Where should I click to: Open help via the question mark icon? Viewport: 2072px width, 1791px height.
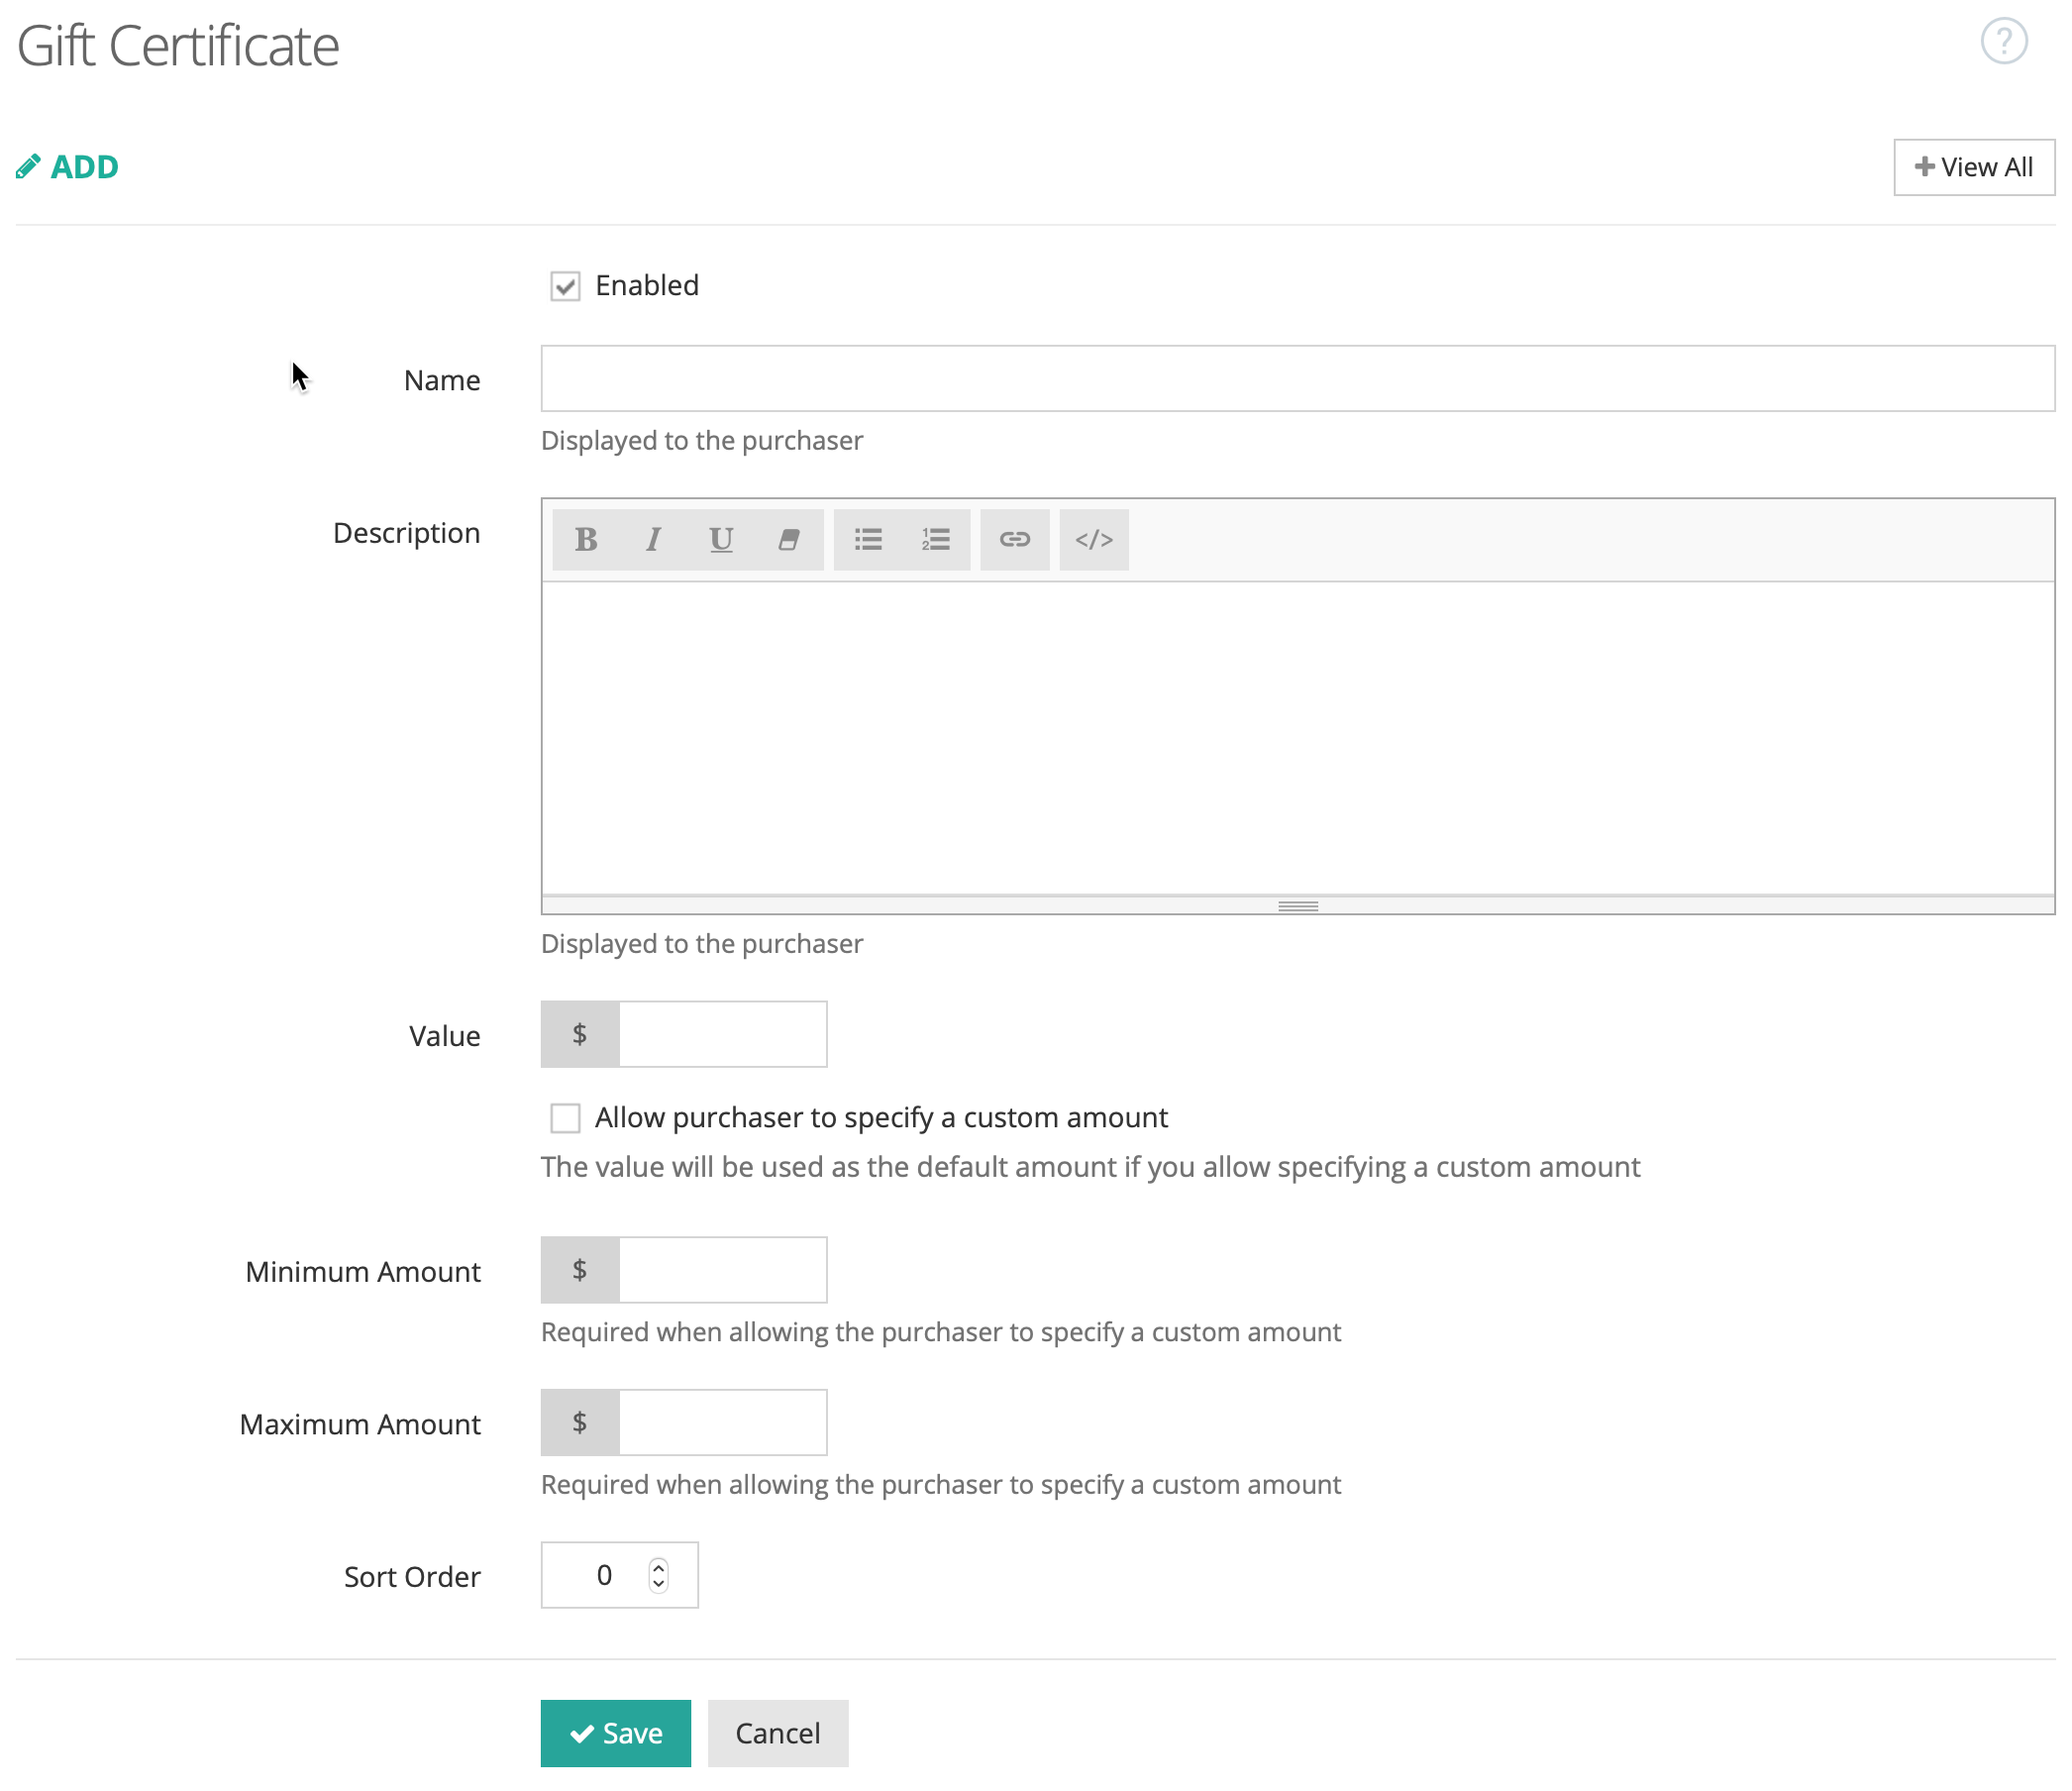point(2004,42)
